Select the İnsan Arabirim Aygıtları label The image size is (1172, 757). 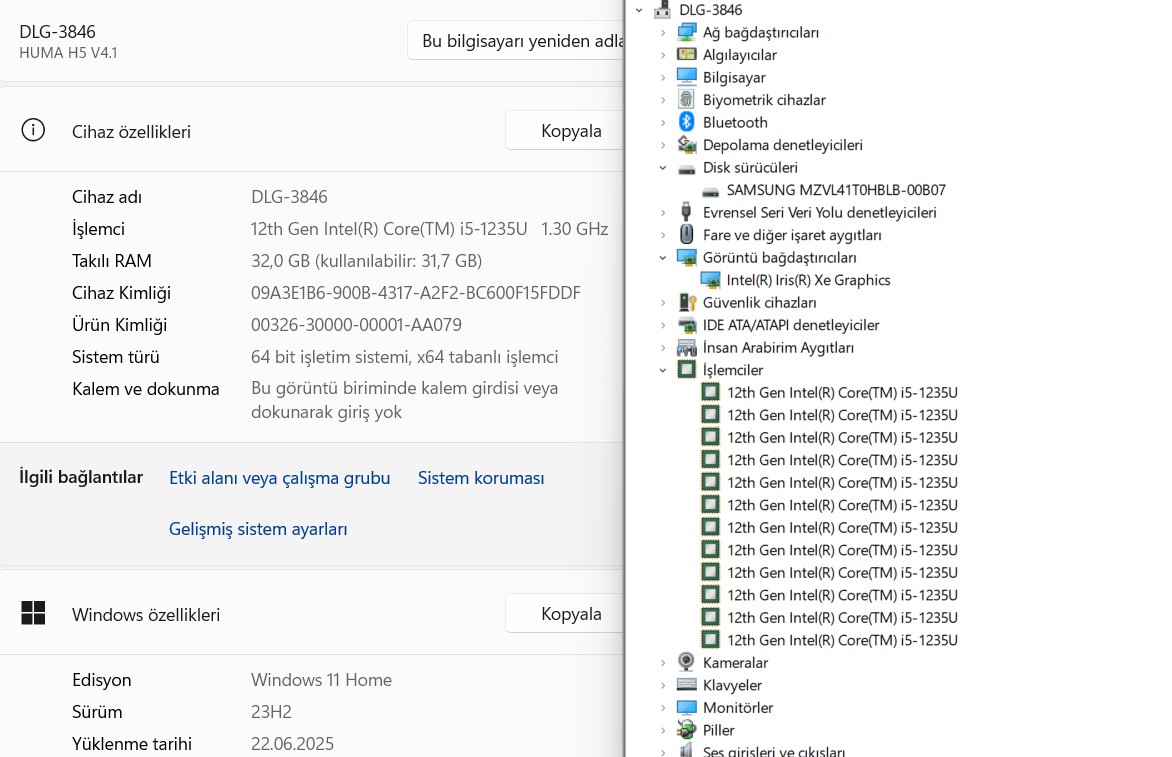click(778, 347)
